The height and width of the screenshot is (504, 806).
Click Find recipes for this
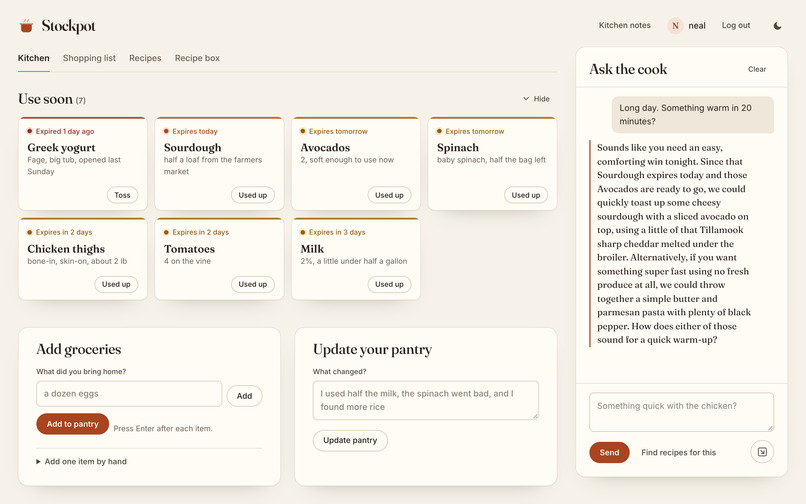click(679, 452)
